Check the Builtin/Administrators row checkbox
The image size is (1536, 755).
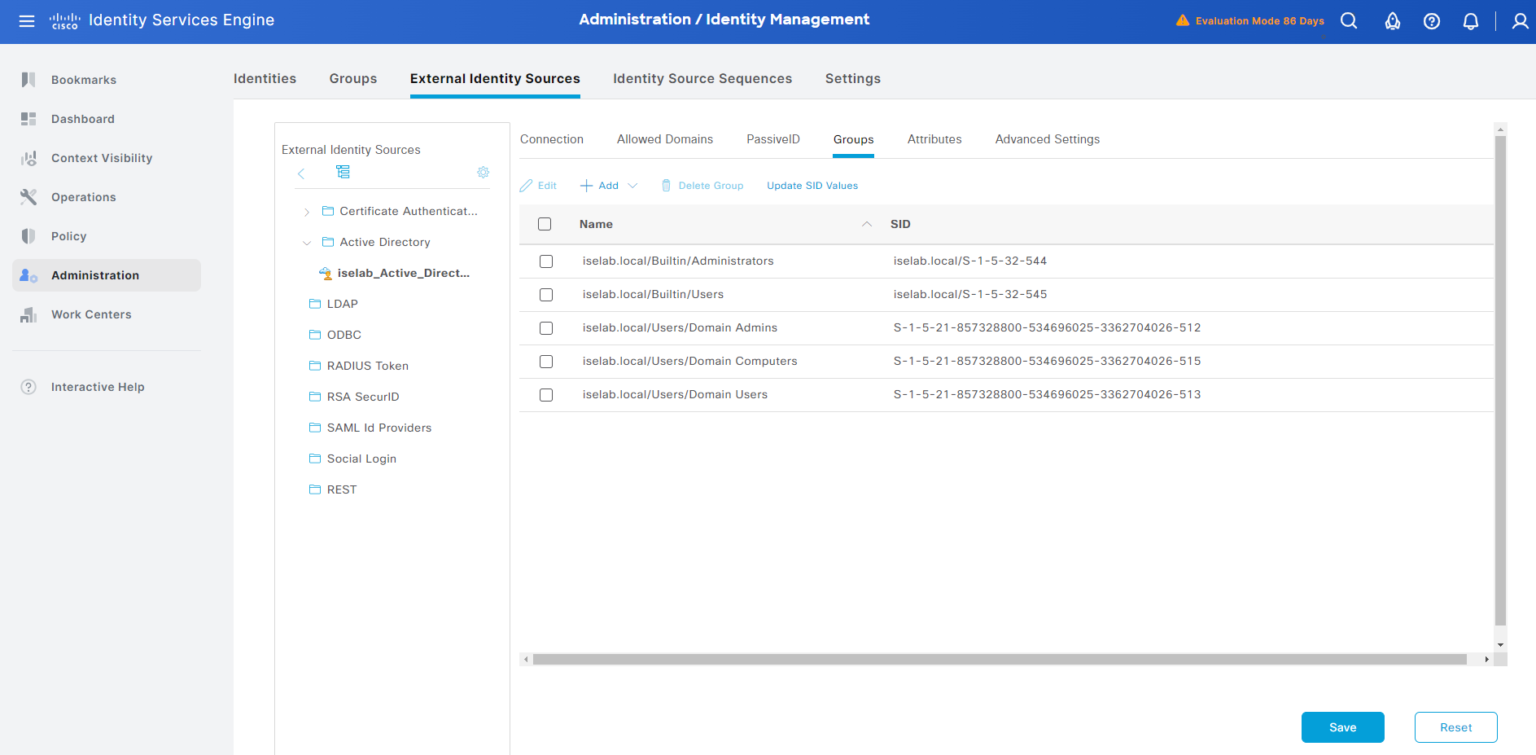546,261
